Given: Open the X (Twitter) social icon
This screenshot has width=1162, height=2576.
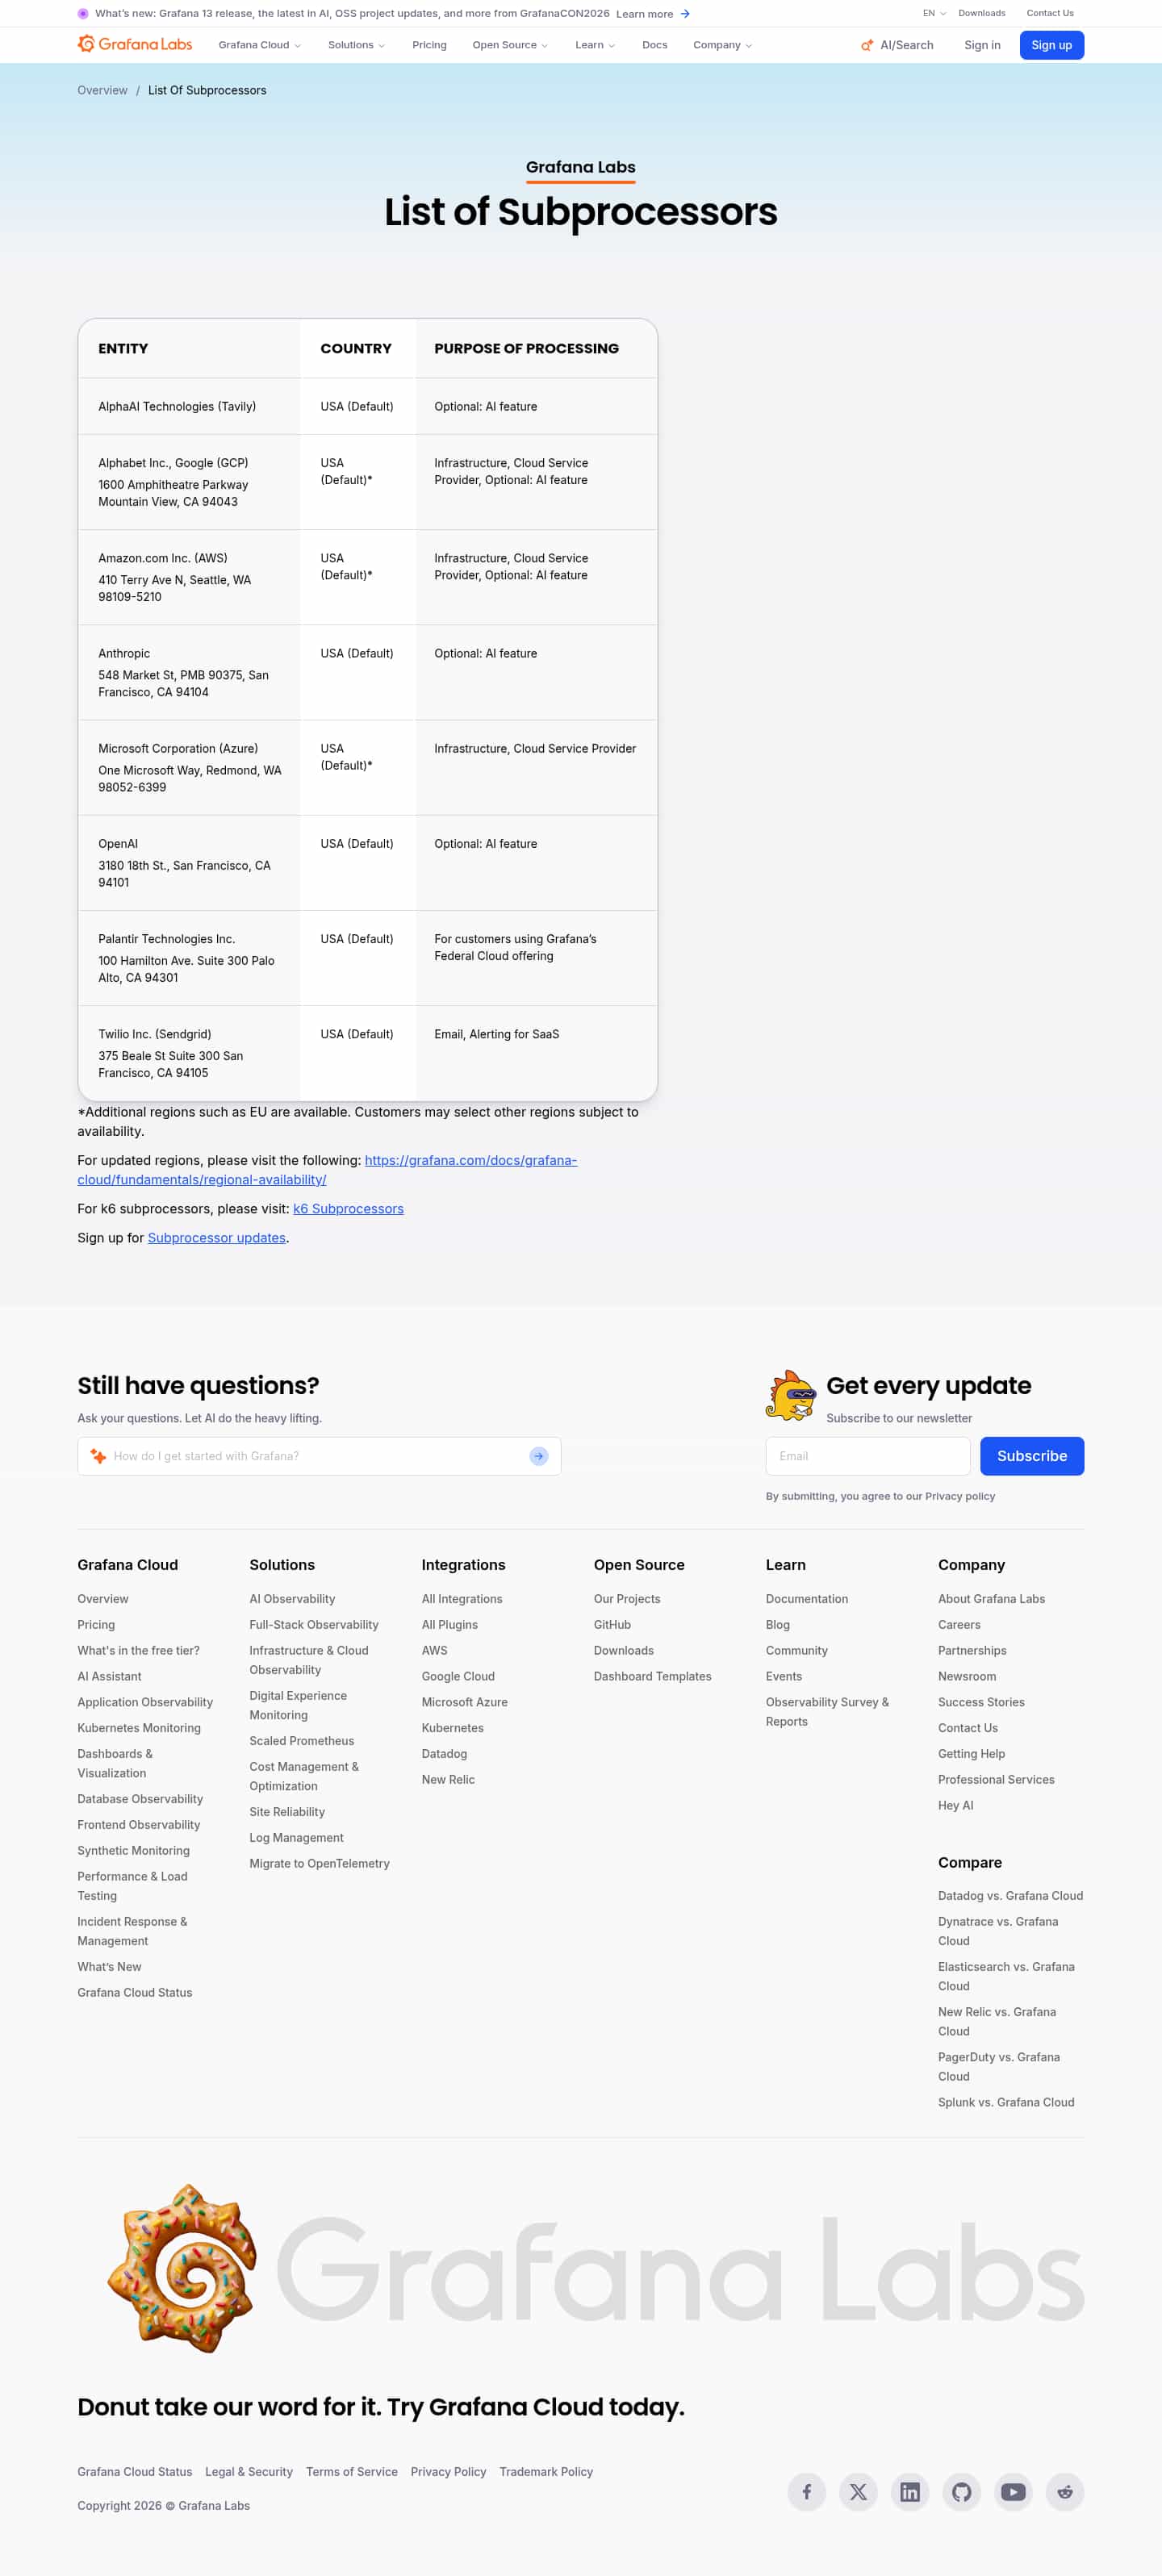Looking at the screenshot, I should tap(858, 2491).
